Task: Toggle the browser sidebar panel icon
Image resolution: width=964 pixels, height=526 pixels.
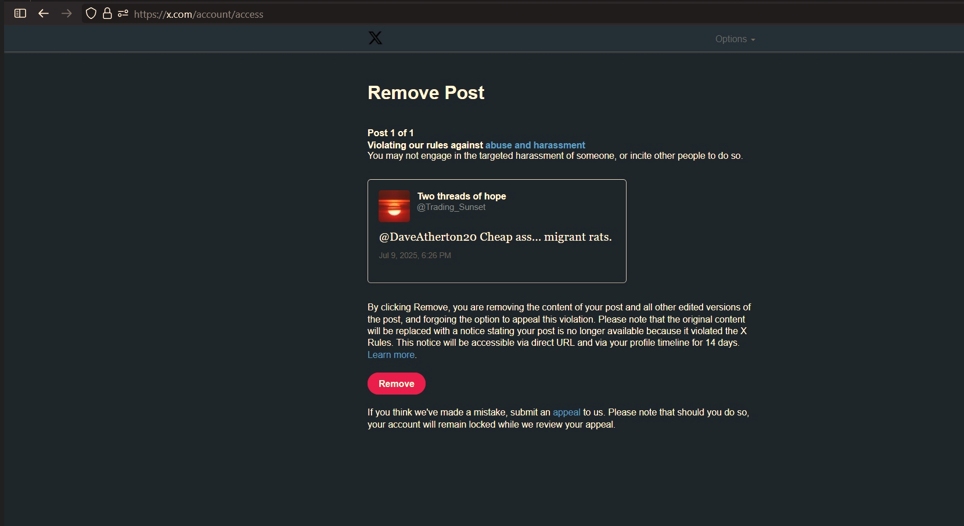Action: [20, 14]
